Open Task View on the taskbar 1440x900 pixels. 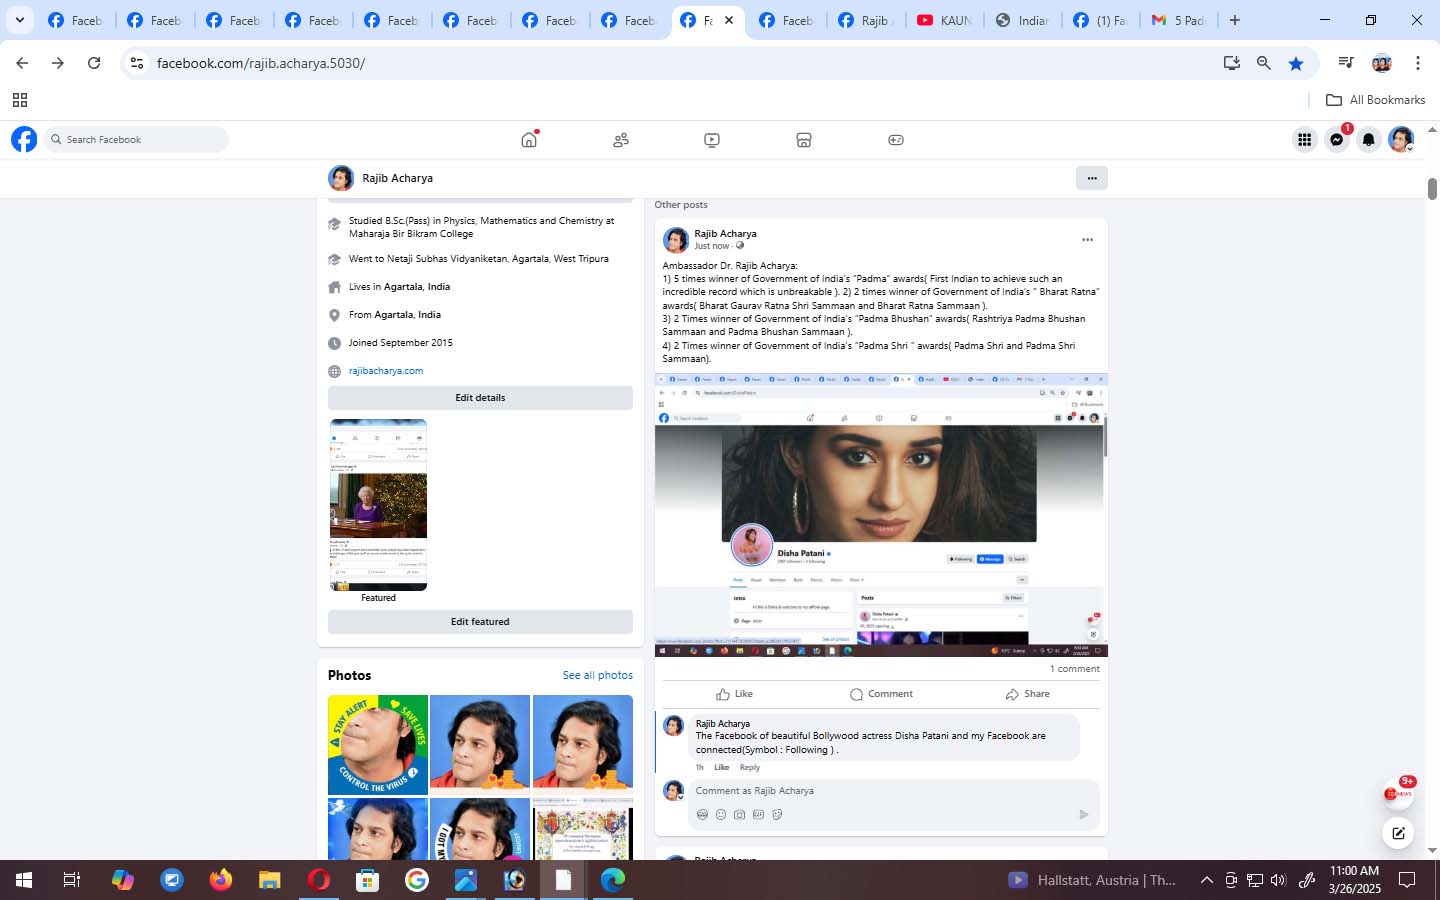coord(72,881)
